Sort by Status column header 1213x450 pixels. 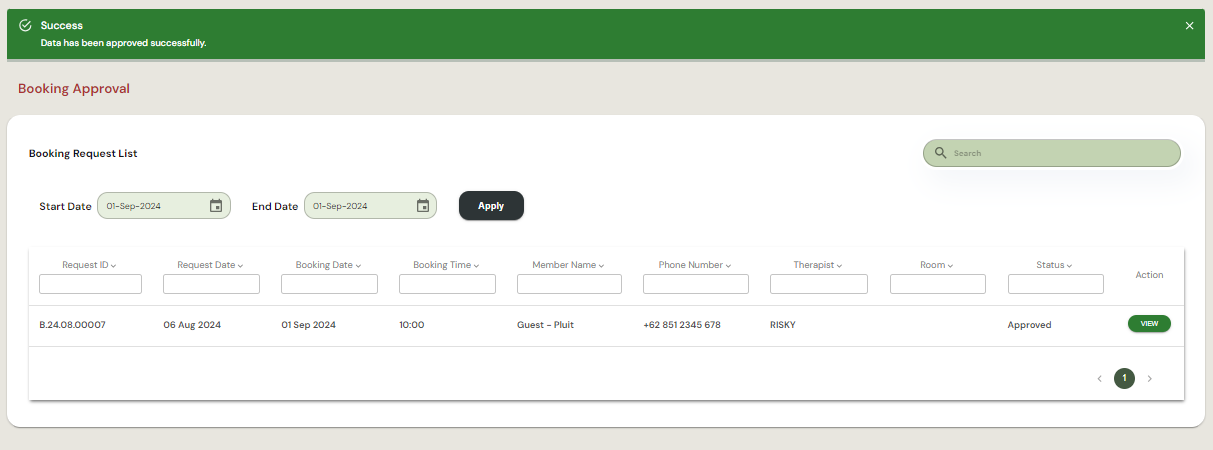[x=1054, y=265]
